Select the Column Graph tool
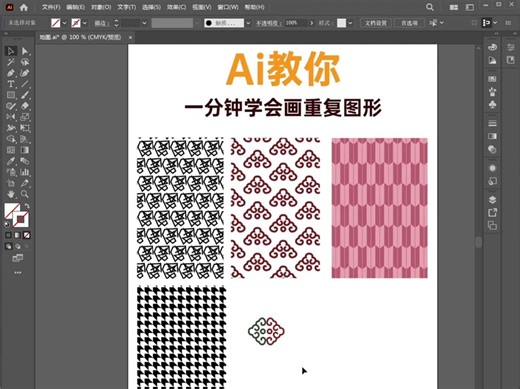The height and width of the screenshot is (389, 520). (25, 172)
